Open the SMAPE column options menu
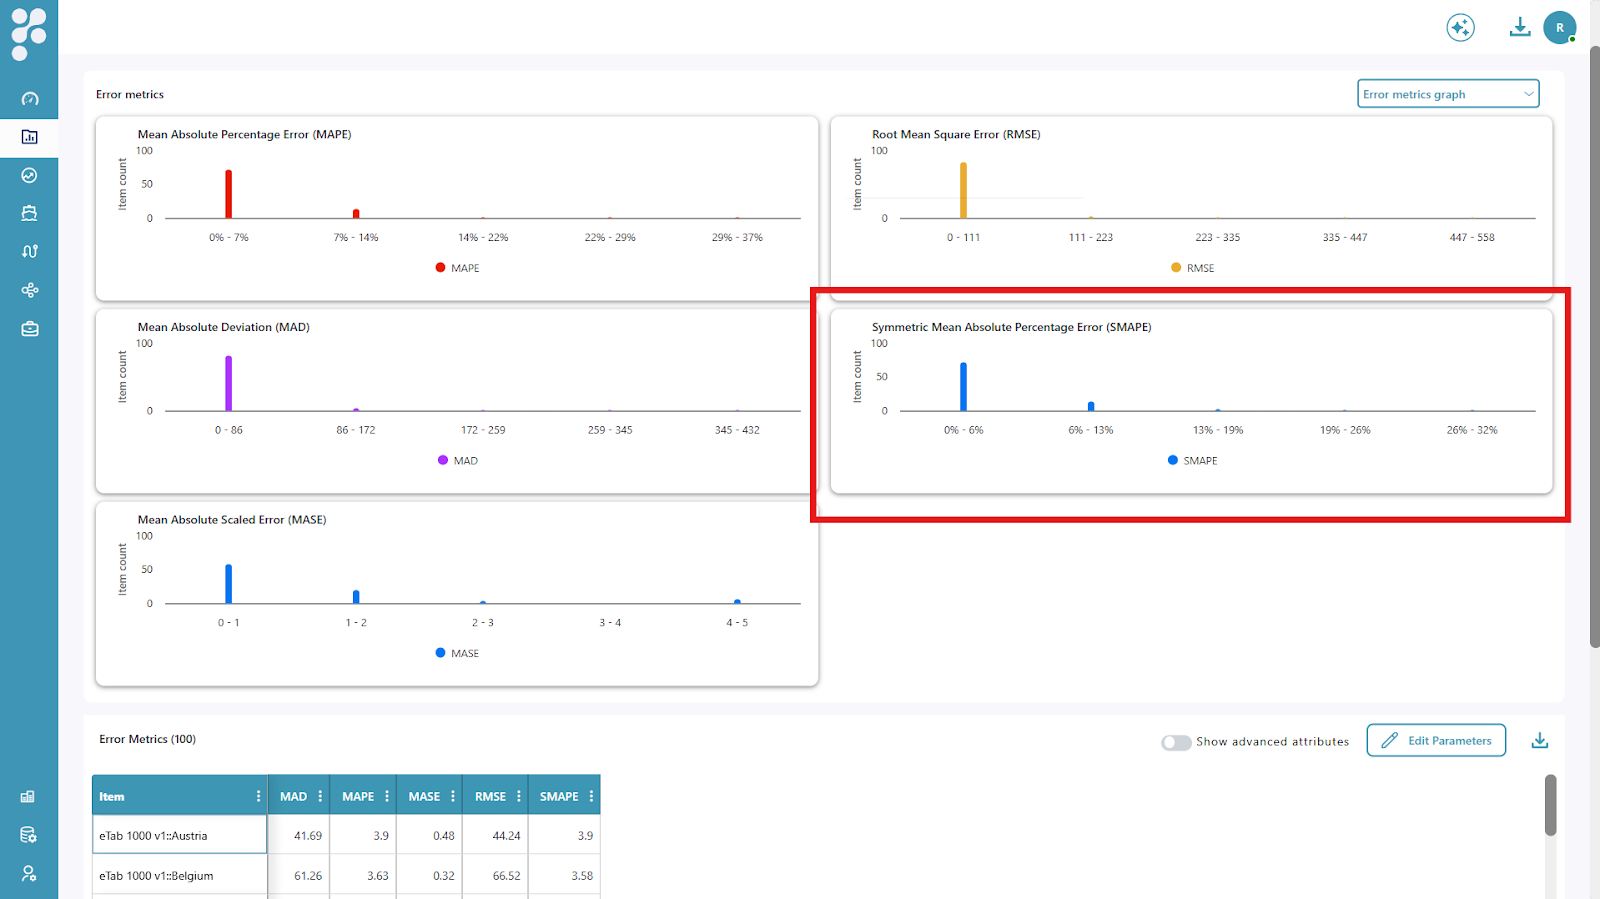Image resolution: width=1600 pixels, height=899 pixels. click(x=591, y=796)
